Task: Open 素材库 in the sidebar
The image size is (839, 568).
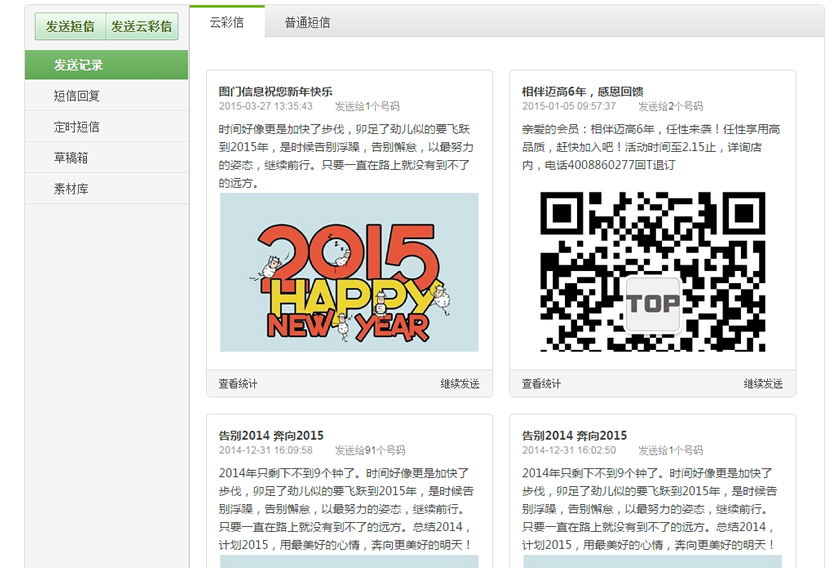Action: coord(106,189)
